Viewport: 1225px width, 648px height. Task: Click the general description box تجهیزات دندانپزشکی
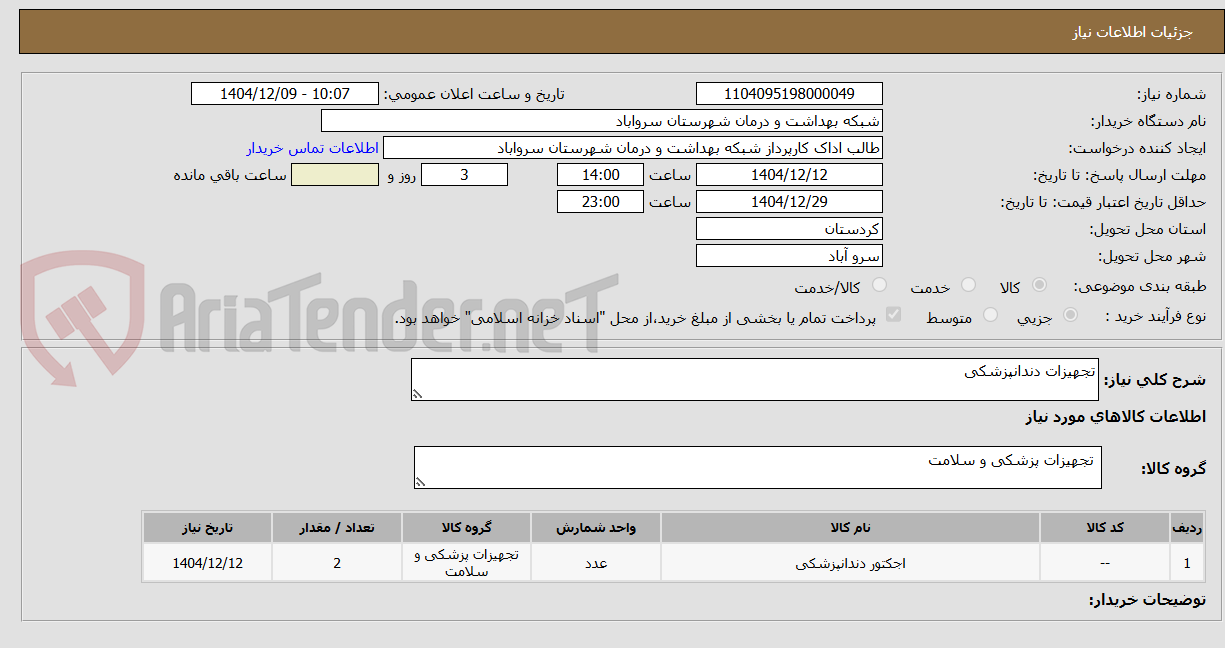755,380
